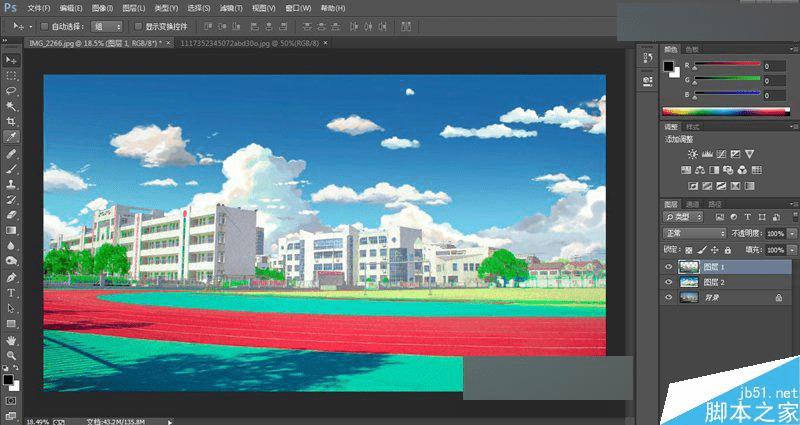Switch to the 通道 channels tab
Image resolution: width=800 pixels, height=425 pixels.
pyautogui.click(x=692, y=204)
